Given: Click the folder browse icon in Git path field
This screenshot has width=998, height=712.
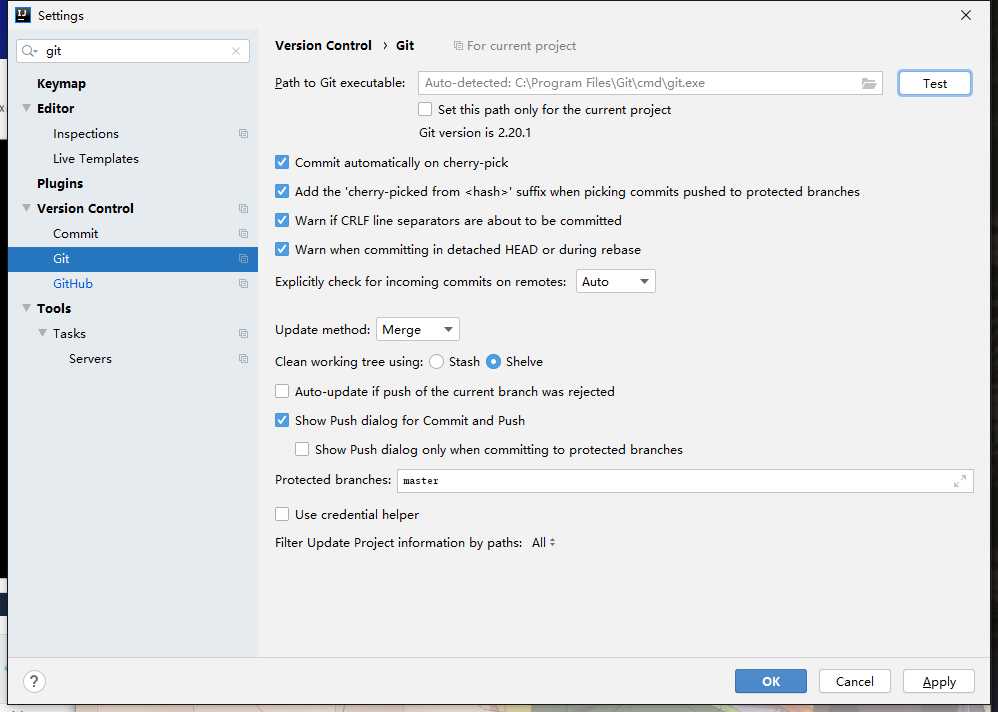Looking at the screenshot, I should (x=869, y=83).
